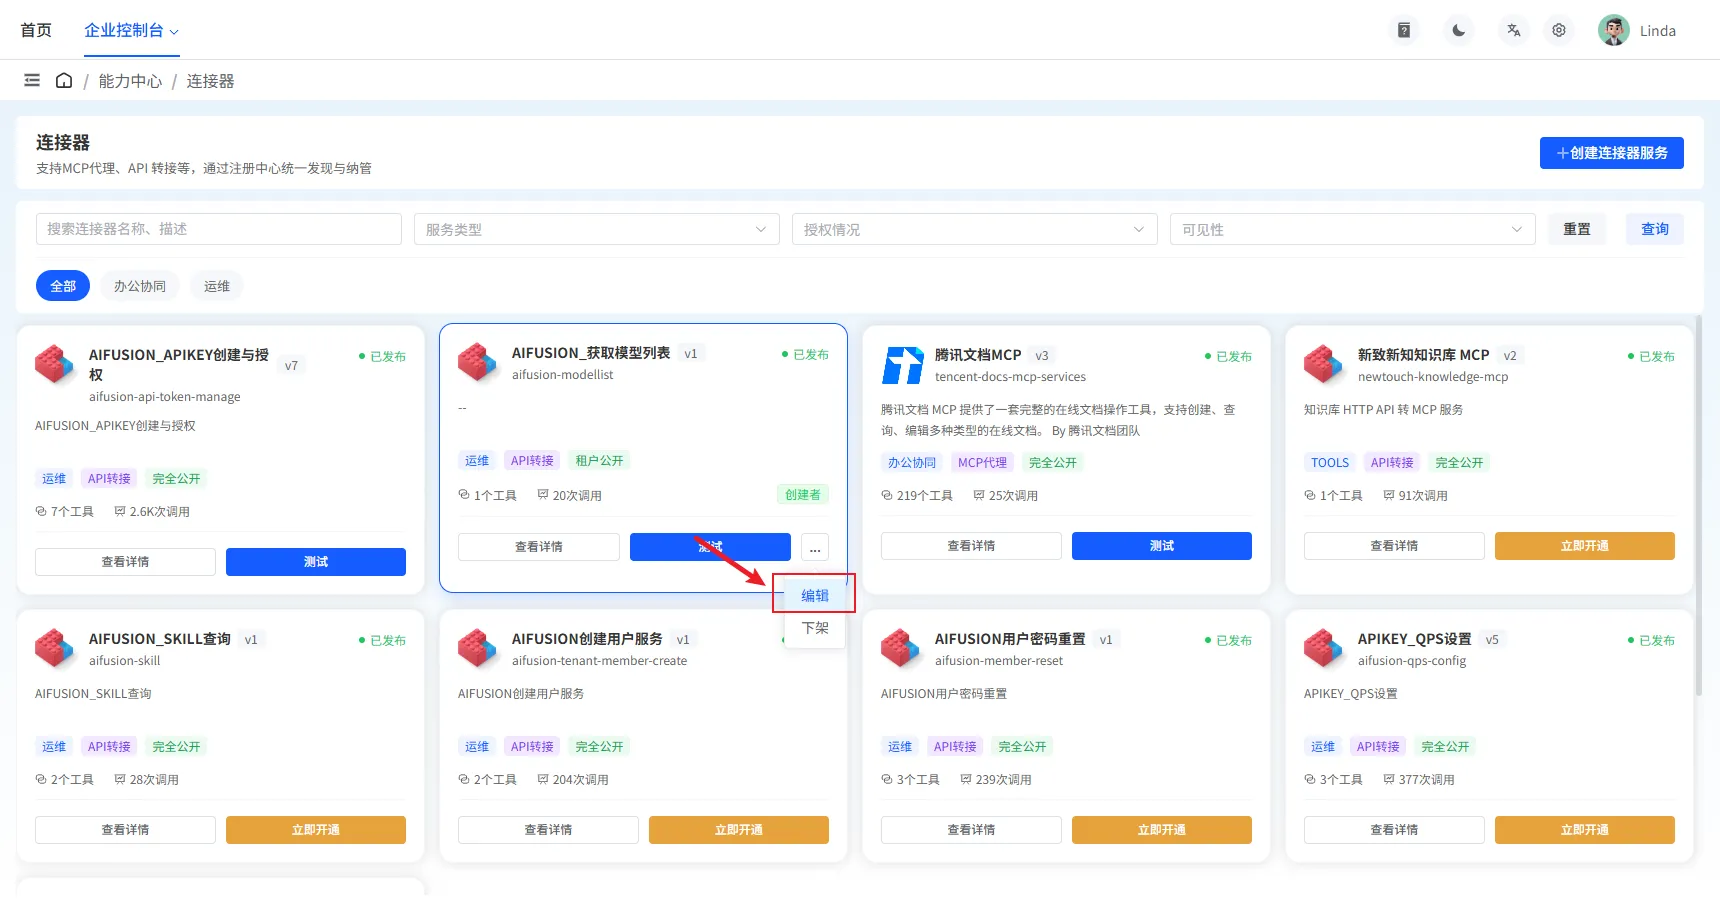Go to the home breadcrumb icon

64,80
